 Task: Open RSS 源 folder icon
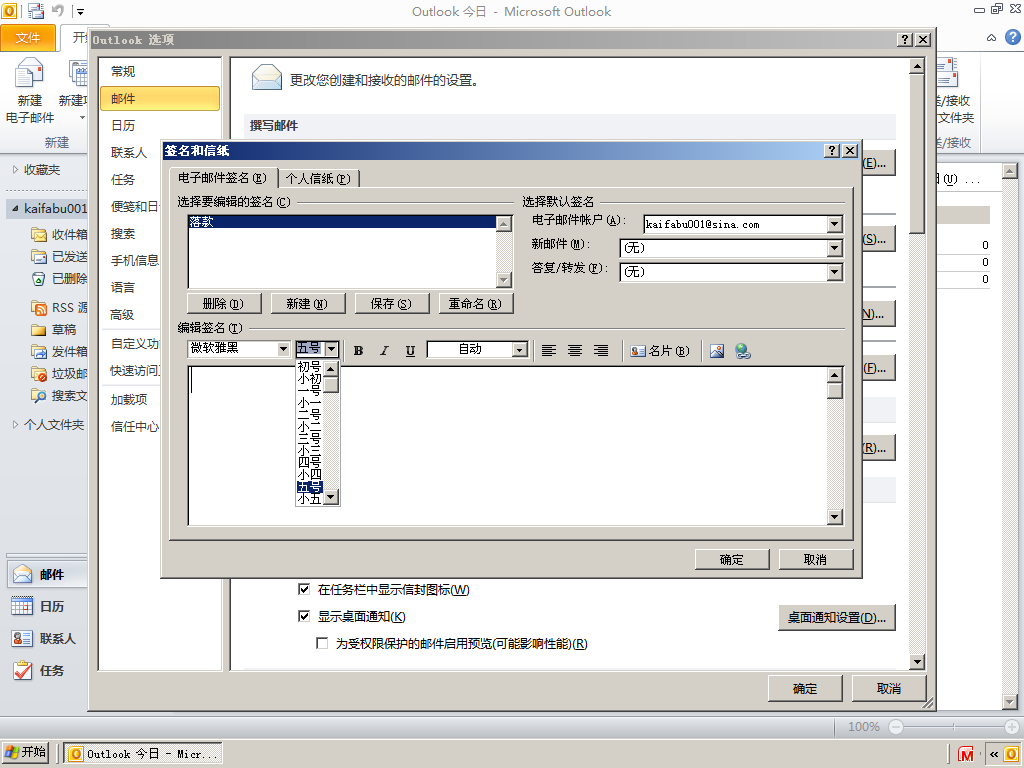coord(39,307)
